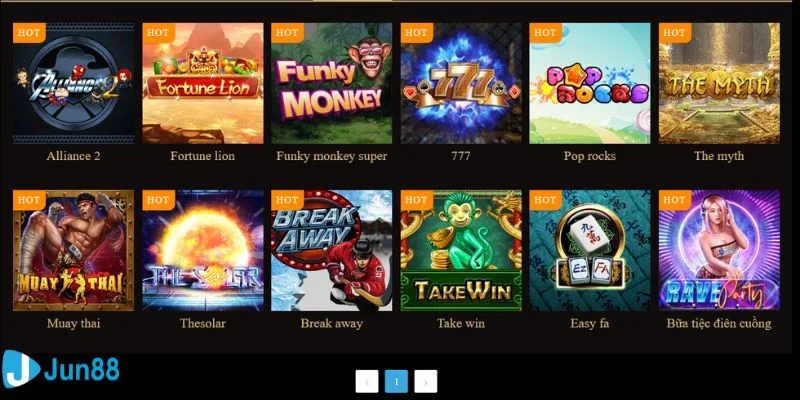Select the Funky Monkey game thumbnail
The image size is (800, 400).
click(x=332, y=83)
